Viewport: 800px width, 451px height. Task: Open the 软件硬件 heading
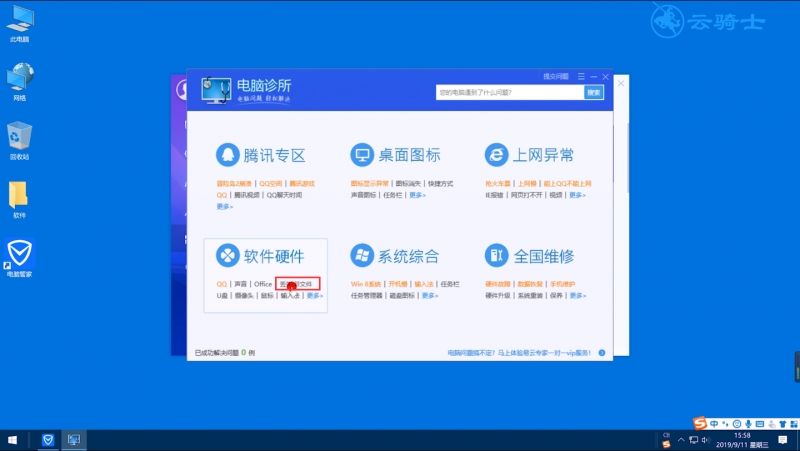pyautogui.click(x=274, y=256)
